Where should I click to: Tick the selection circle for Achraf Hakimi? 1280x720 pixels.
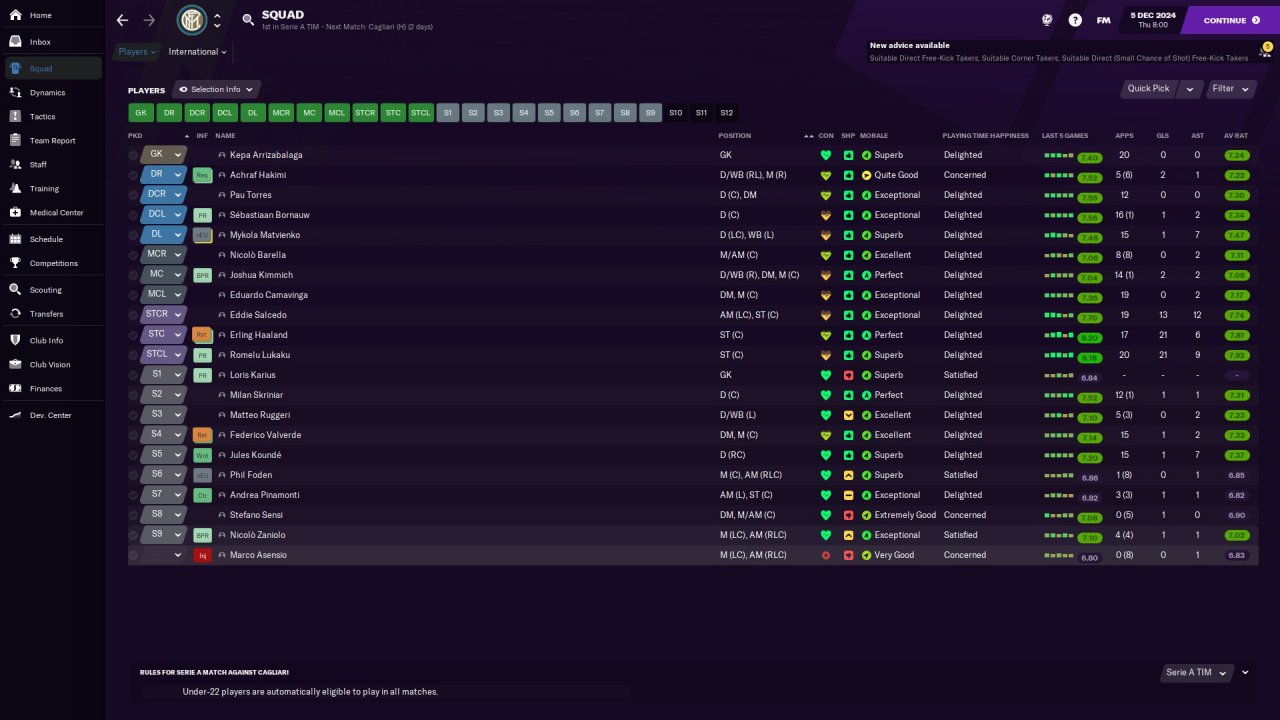pos(133,175)
